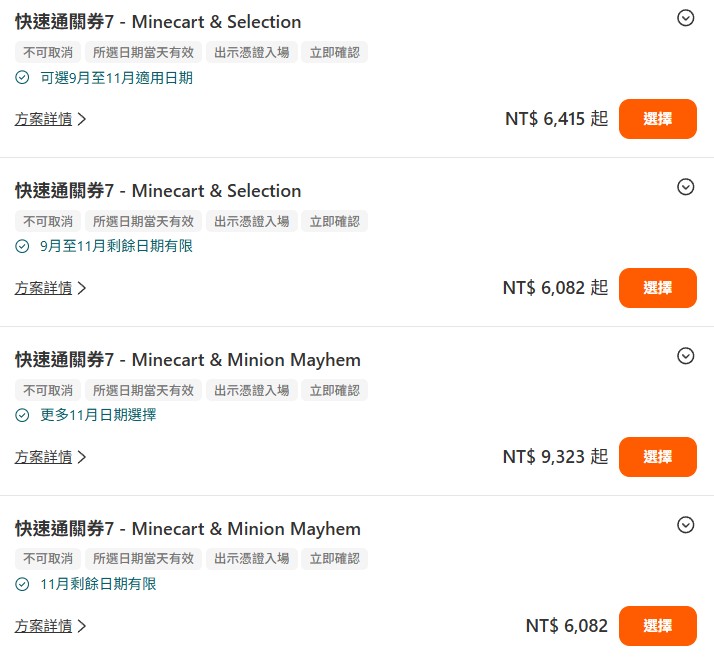
Task: Click check icon beside 9月至11月剩餘日期有限
Action: pos(23,247)
